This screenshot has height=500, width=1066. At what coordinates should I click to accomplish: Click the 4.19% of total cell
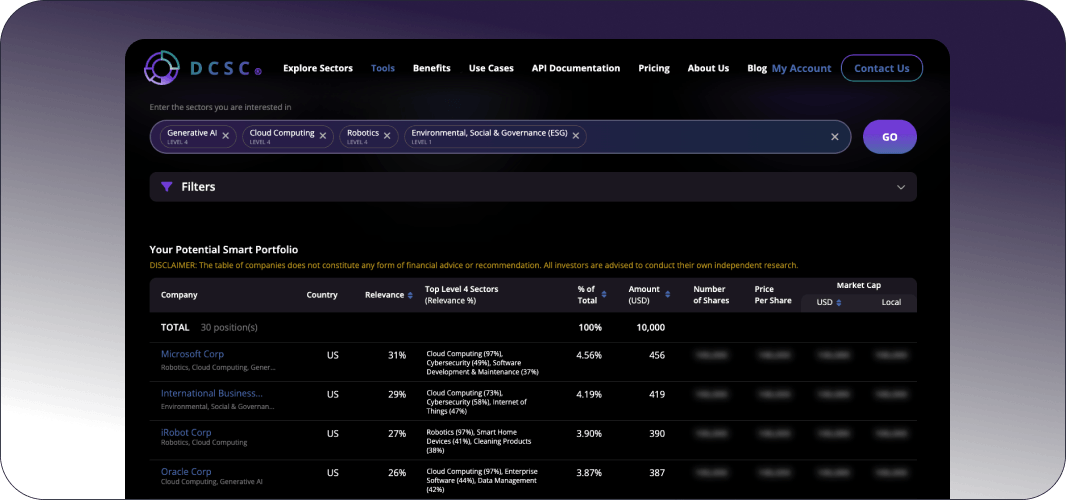click(589, 395)
